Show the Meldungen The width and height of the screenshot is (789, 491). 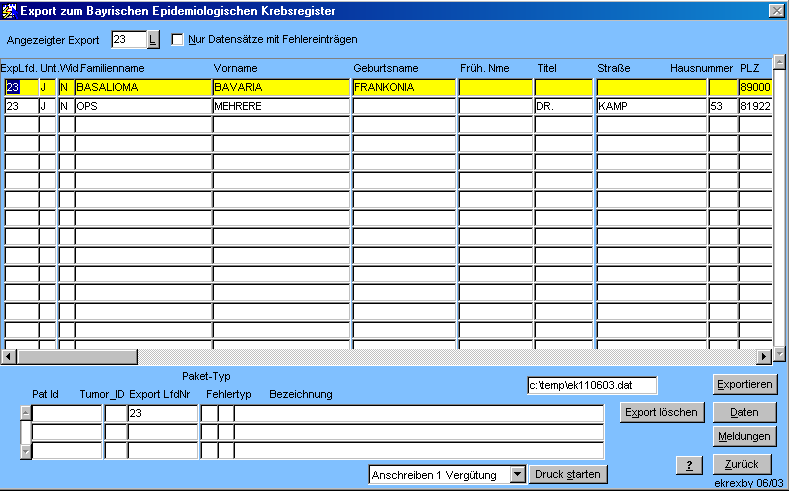[x=744, y=436]
